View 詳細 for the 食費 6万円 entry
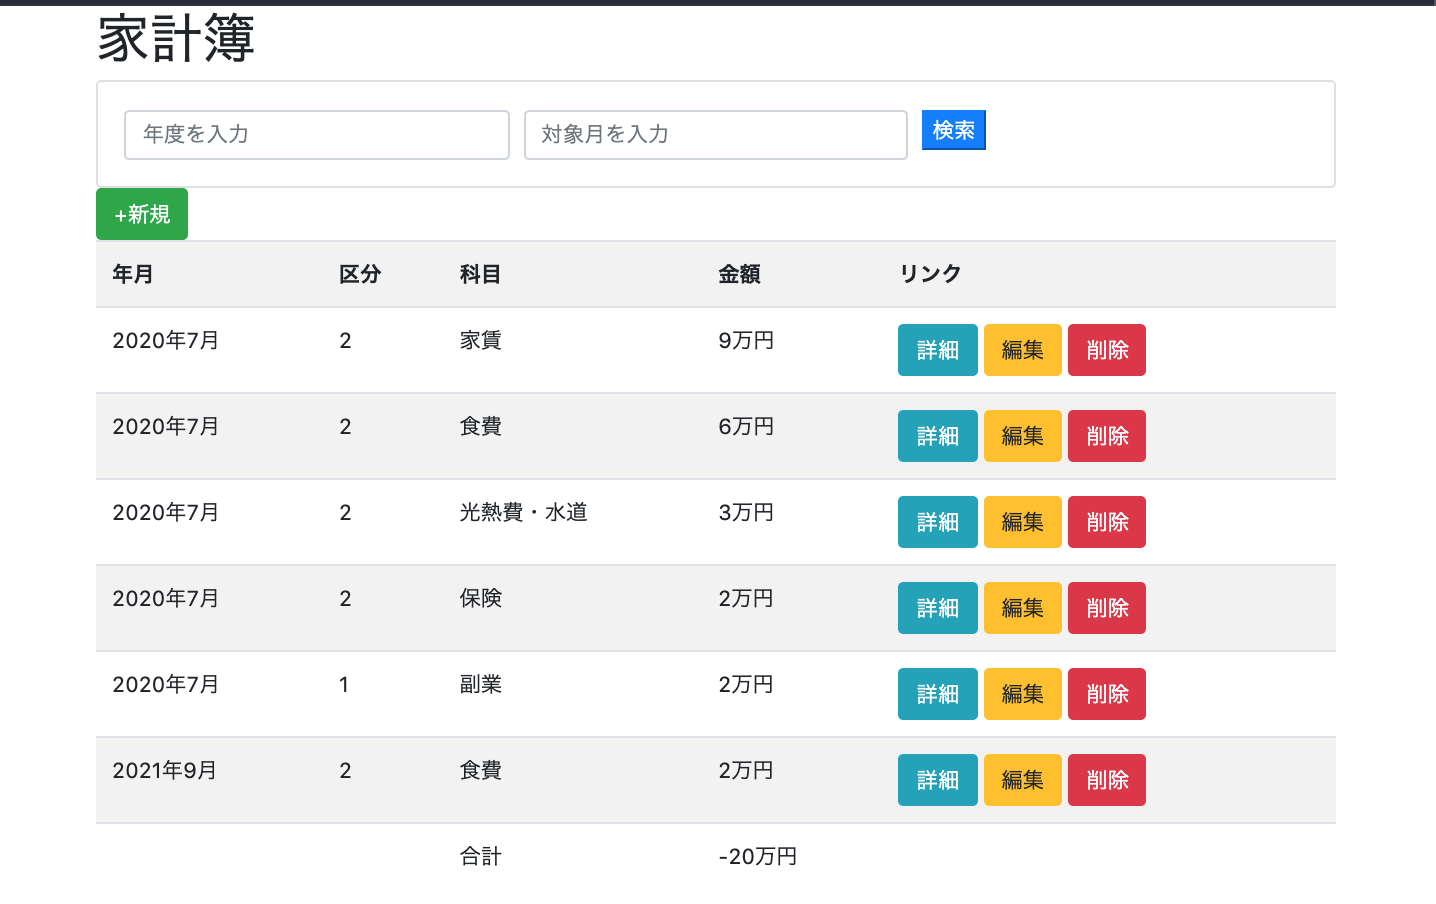The height and width of the screenshot is (904, 1436). click(x=937, y=436)
